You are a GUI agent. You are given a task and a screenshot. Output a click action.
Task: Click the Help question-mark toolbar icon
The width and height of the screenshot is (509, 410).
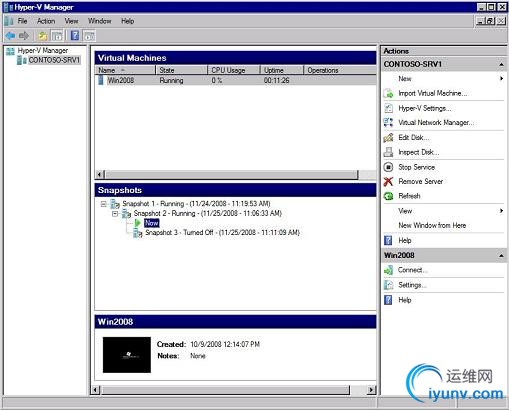tap(75, 35)
